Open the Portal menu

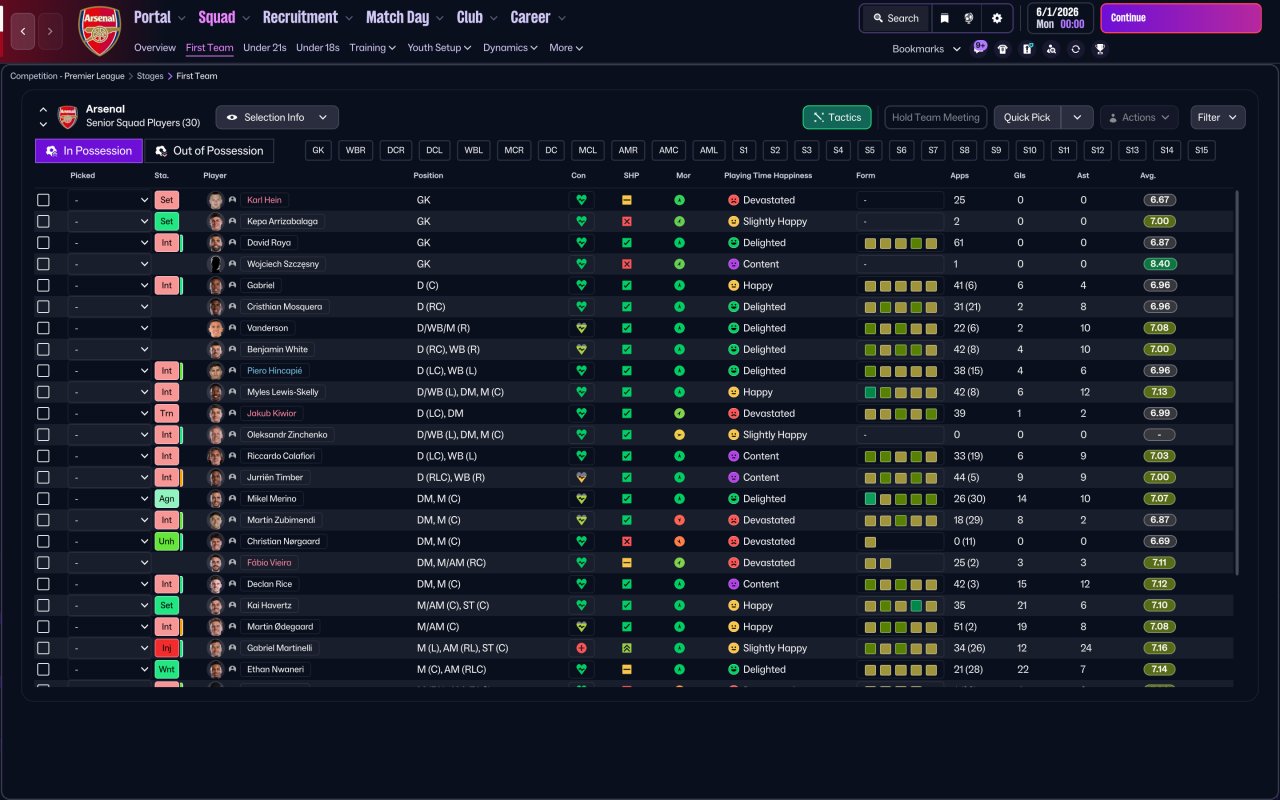coord(160,17)
